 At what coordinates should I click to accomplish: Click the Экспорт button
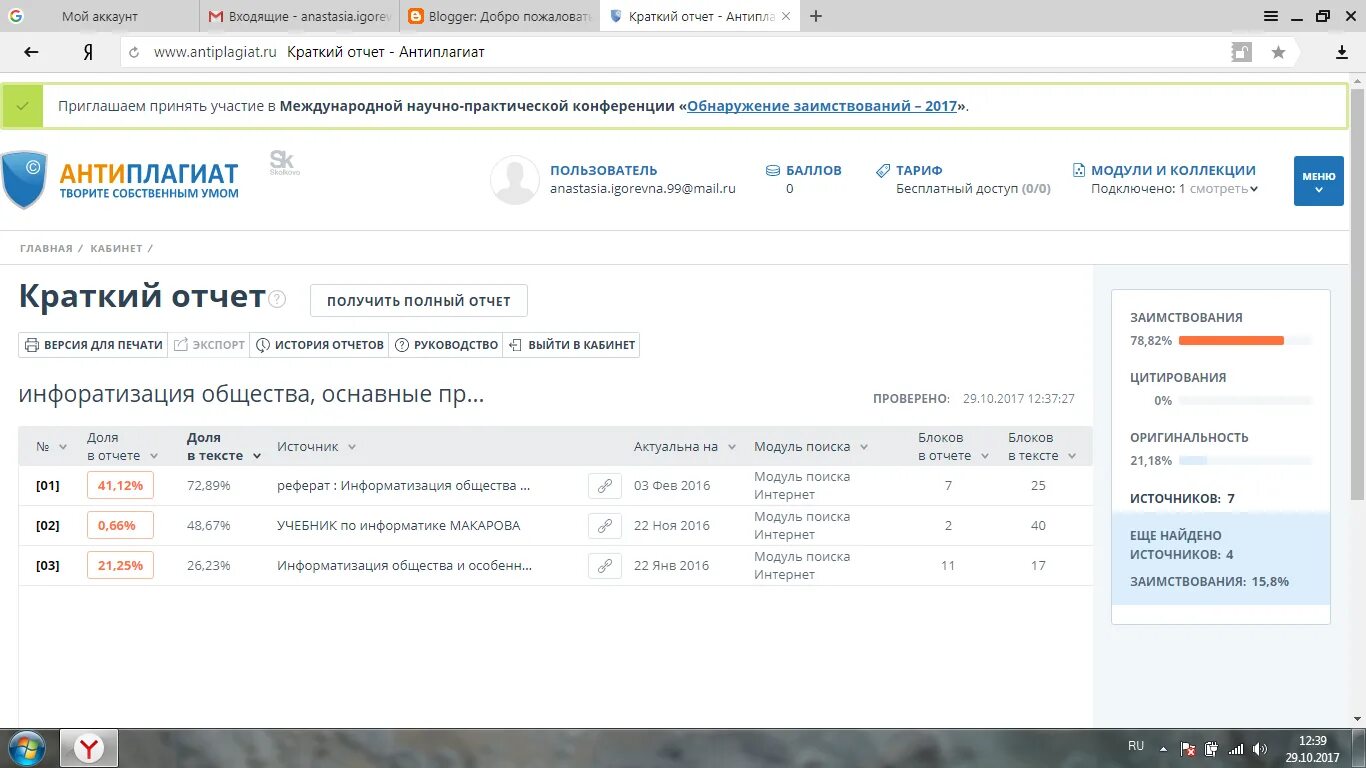tap(209, 345)
